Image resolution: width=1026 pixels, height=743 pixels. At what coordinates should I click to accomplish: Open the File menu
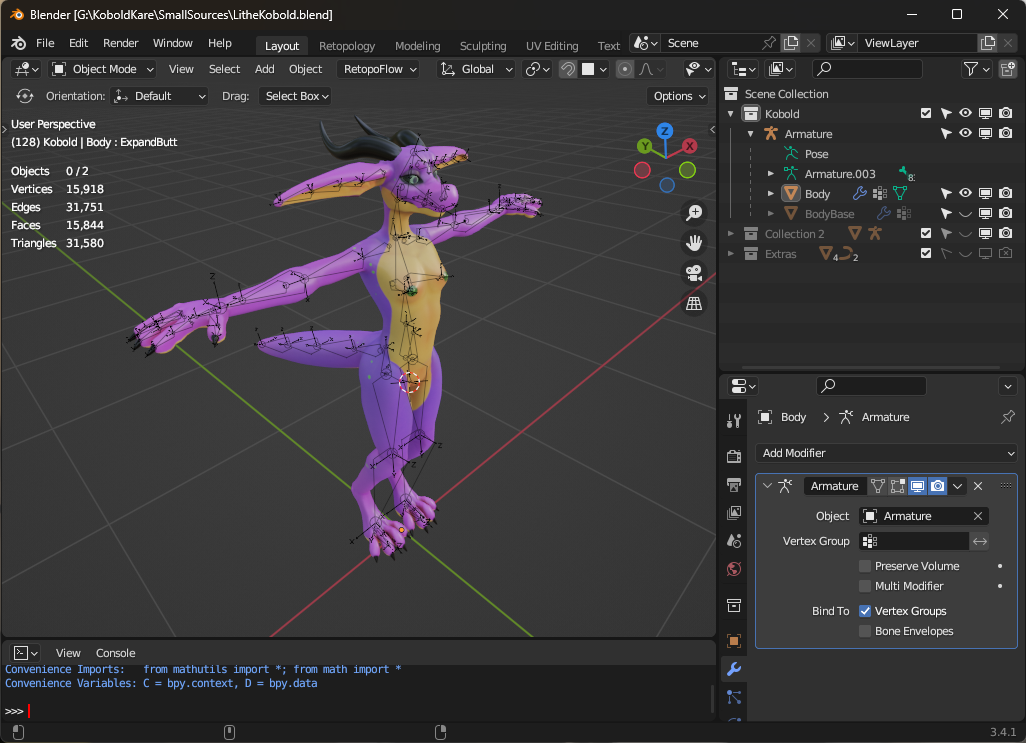coord(45,43)
